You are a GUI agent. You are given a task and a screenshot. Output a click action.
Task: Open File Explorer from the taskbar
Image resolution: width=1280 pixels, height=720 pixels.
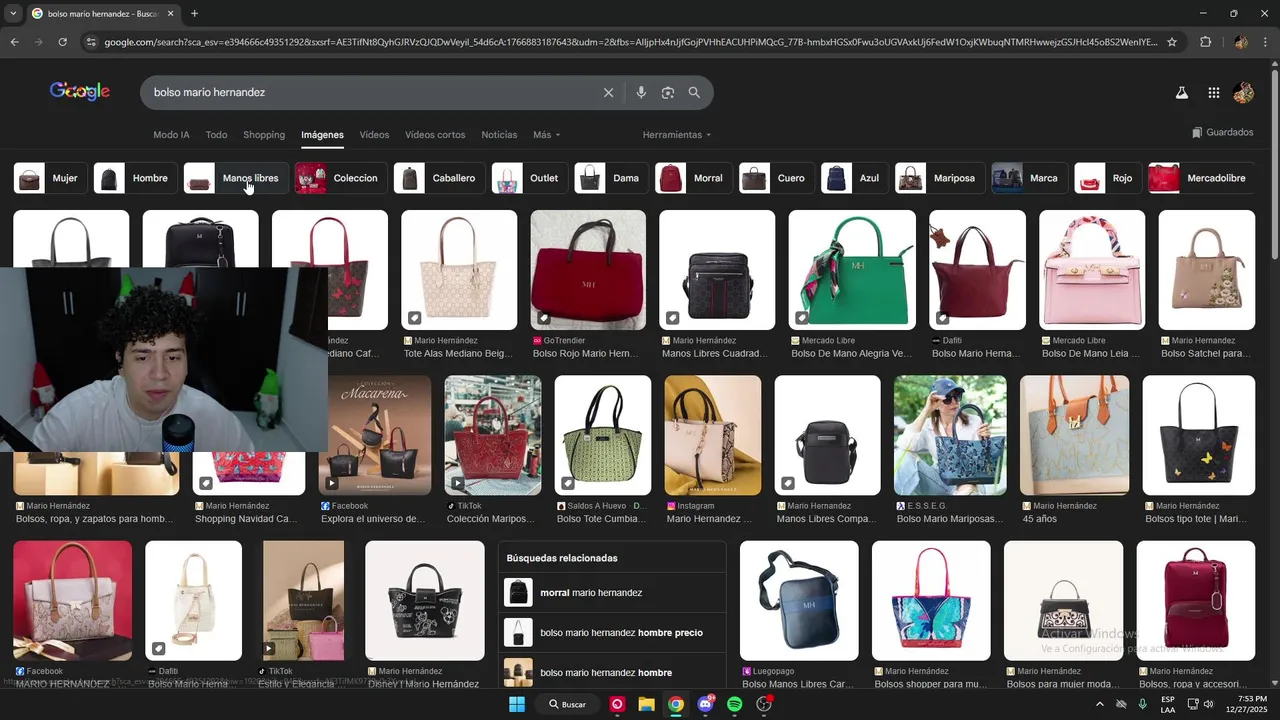point(647,704)
